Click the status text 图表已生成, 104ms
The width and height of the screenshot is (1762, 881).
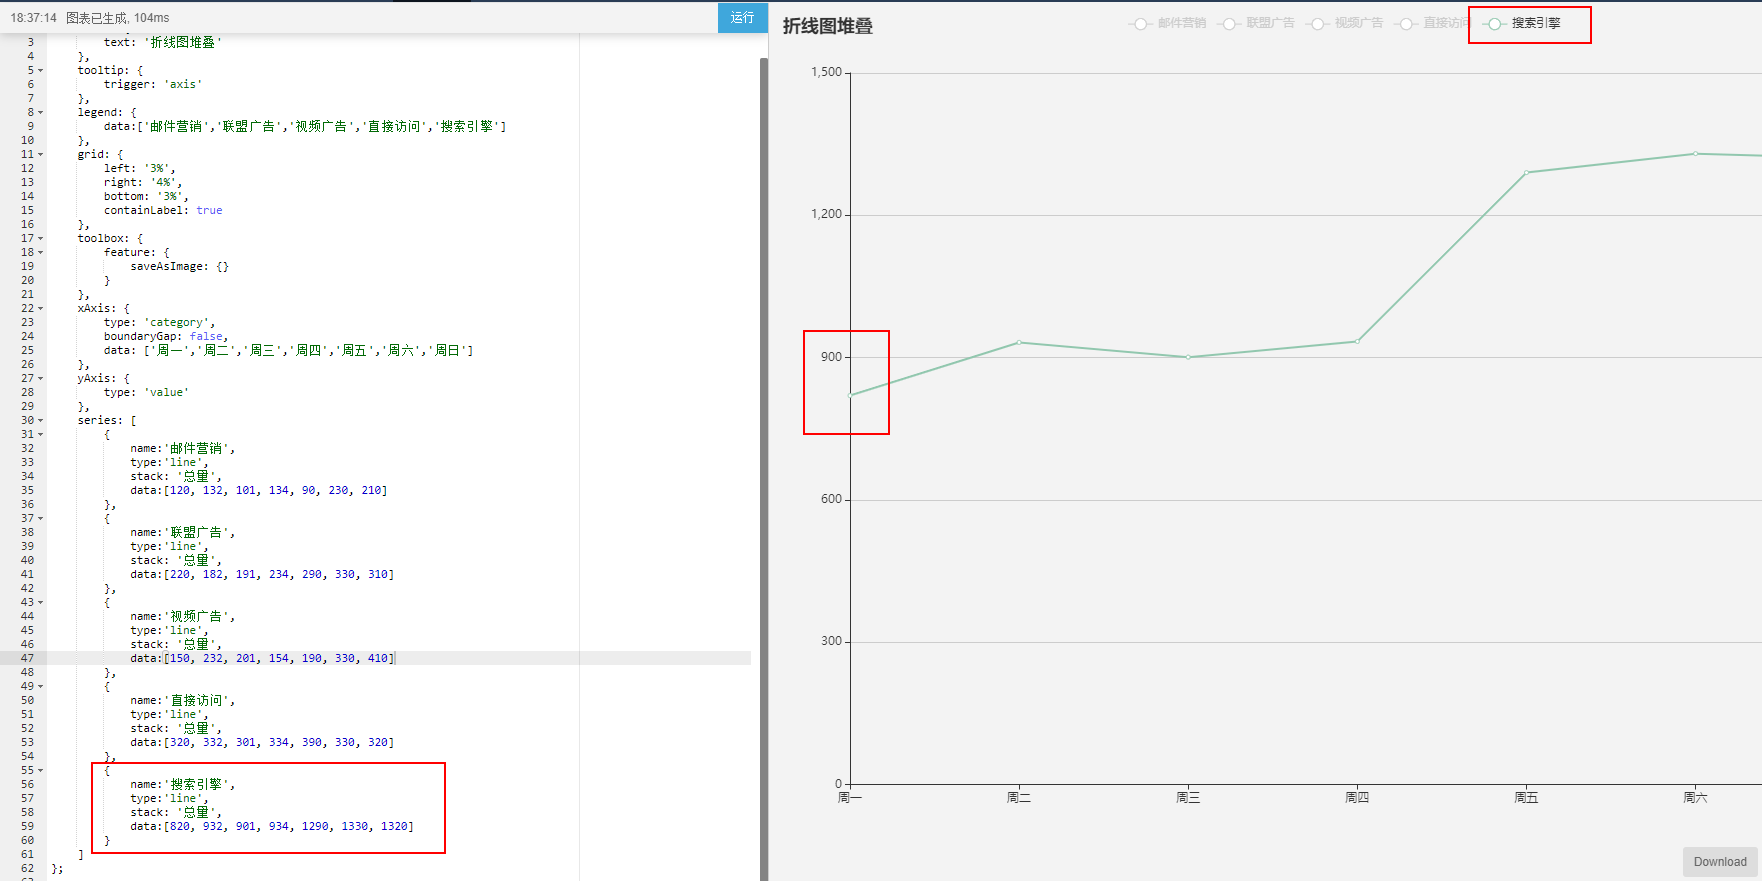coord(118,18)
